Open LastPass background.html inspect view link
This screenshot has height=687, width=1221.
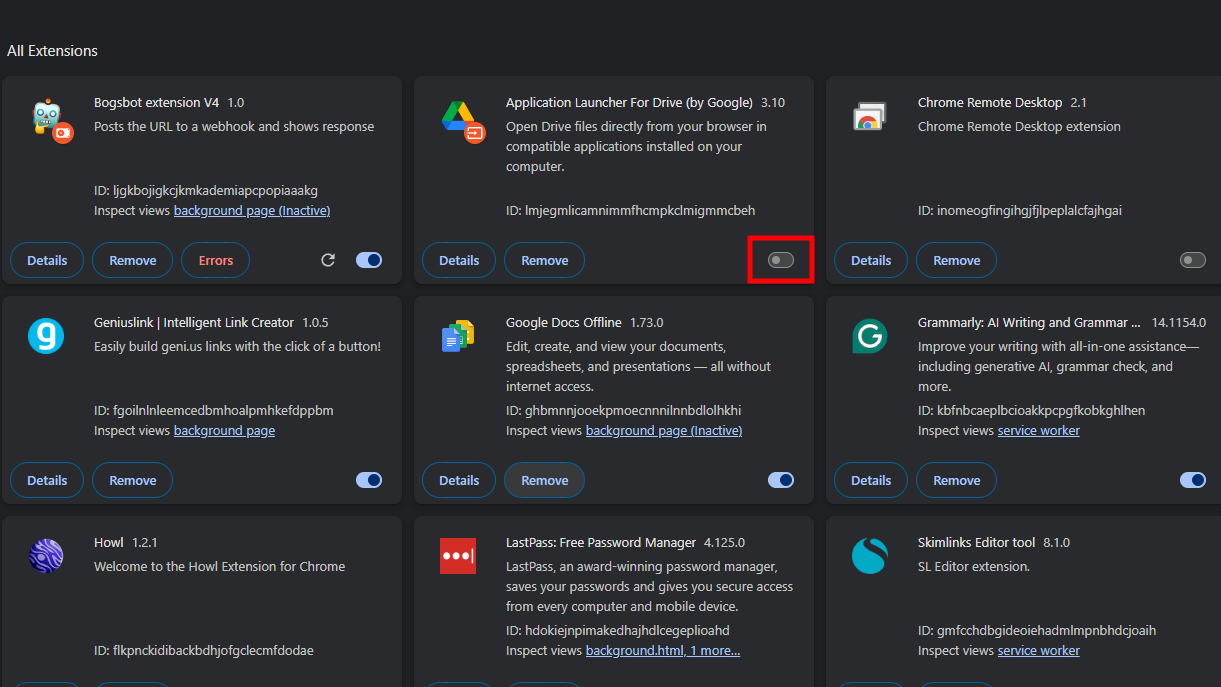(x=634, y=650)
